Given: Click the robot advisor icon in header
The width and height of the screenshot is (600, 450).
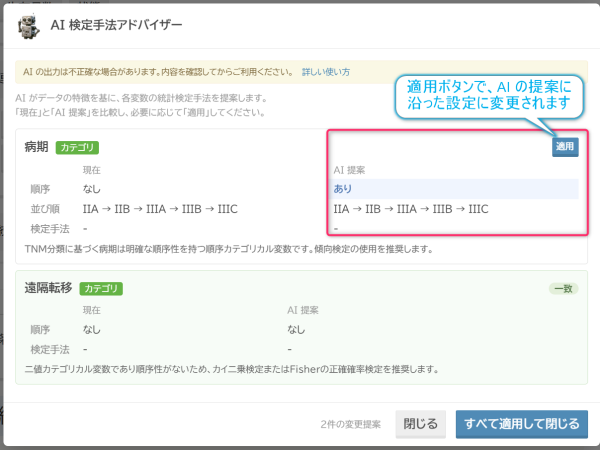Looking at the screenshot, I should 28,27.
